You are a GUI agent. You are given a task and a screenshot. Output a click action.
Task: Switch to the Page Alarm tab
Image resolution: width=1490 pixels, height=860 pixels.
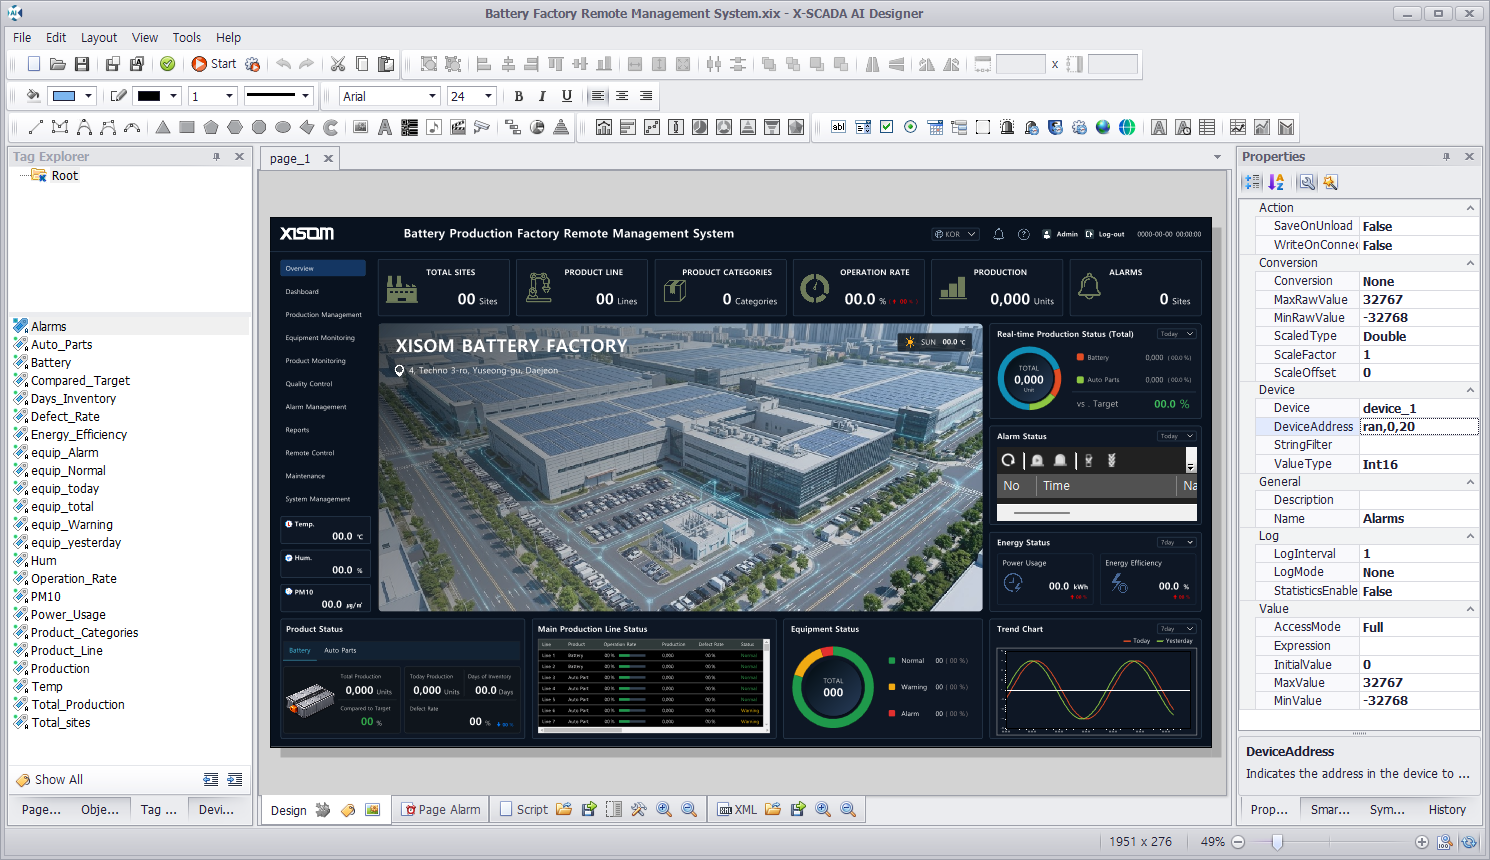[x=441, y=809]
